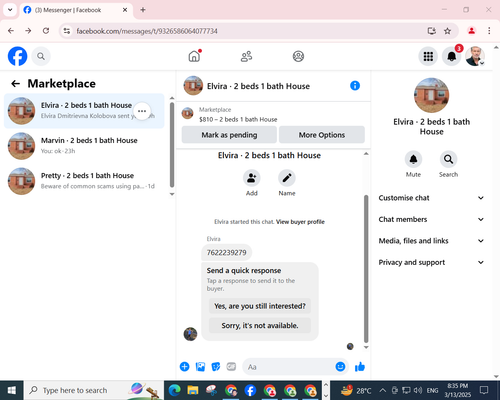Expand Privacy and support section
The width and height of the screenshot is (500, 400).
tap(431, 262)
